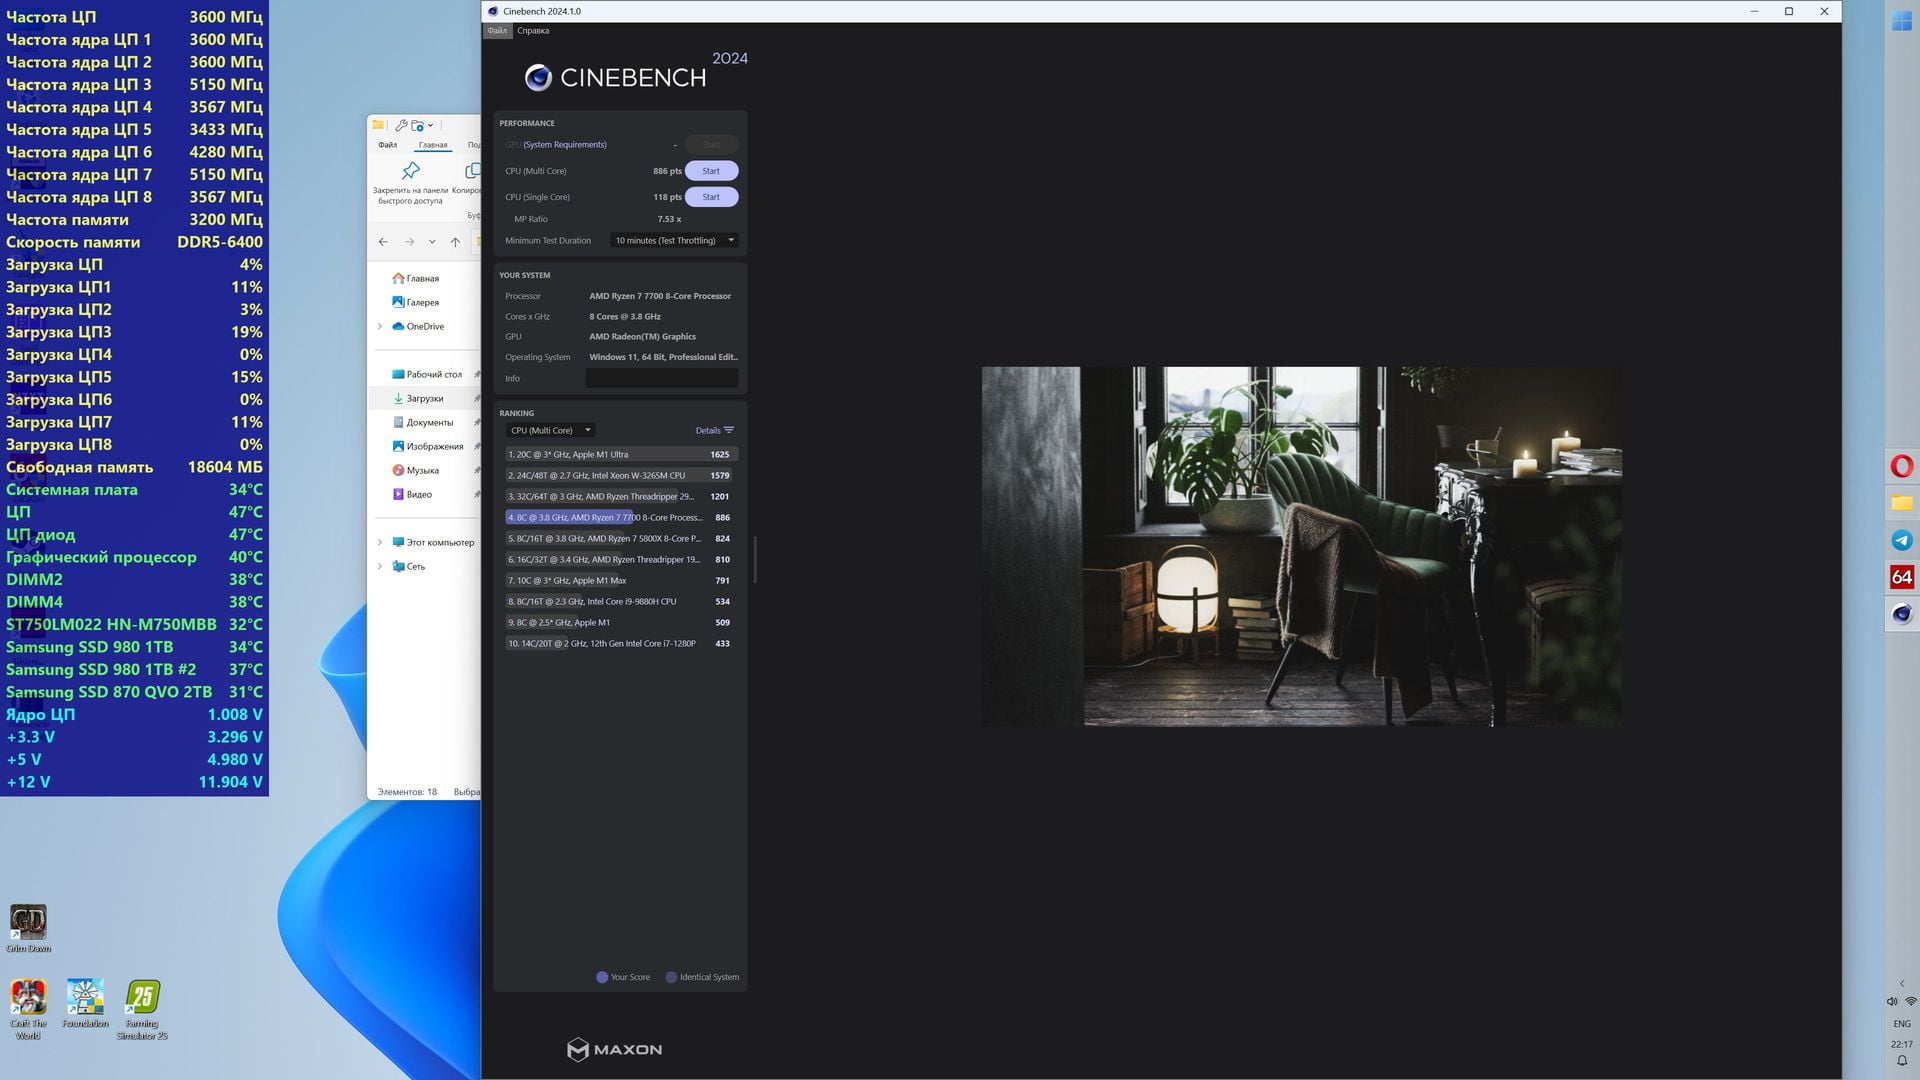1920x1080 pixels.
Task: Open the GPU System Requirements link
Action: coord(565,145)
